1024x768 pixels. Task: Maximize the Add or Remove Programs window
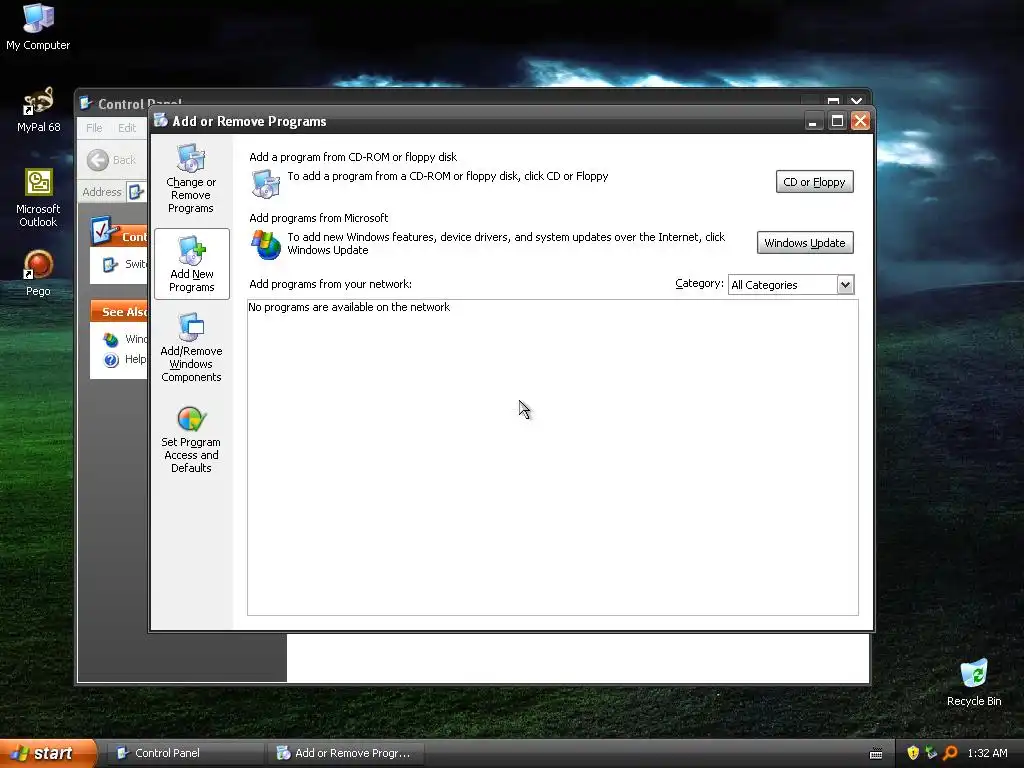pos(837,121)
